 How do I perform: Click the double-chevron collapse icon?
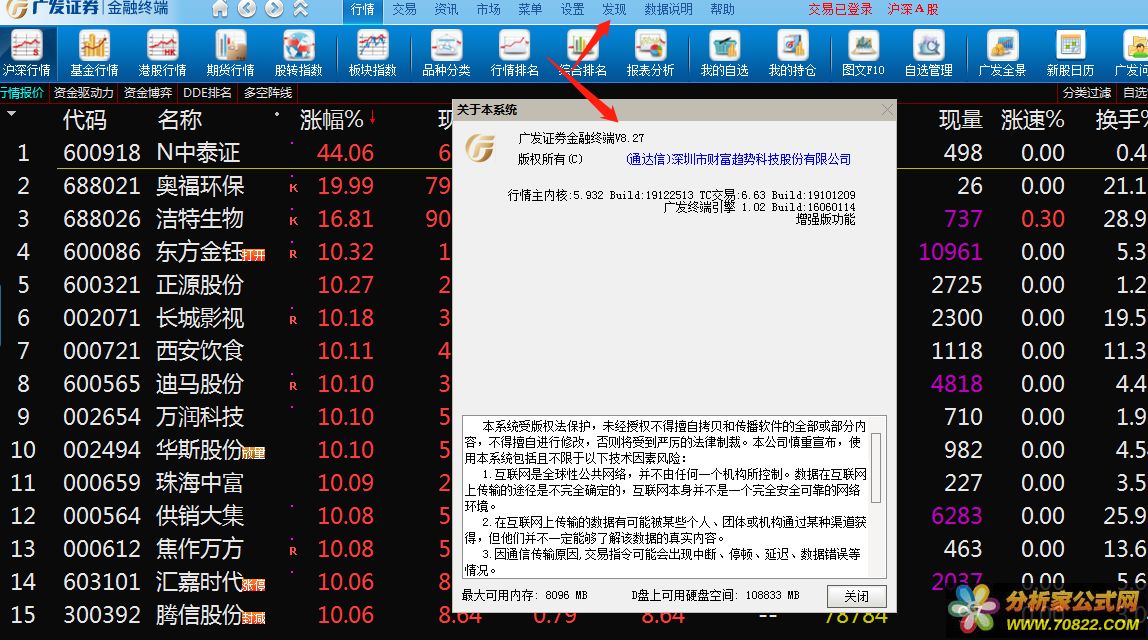(x=300, y=9)
